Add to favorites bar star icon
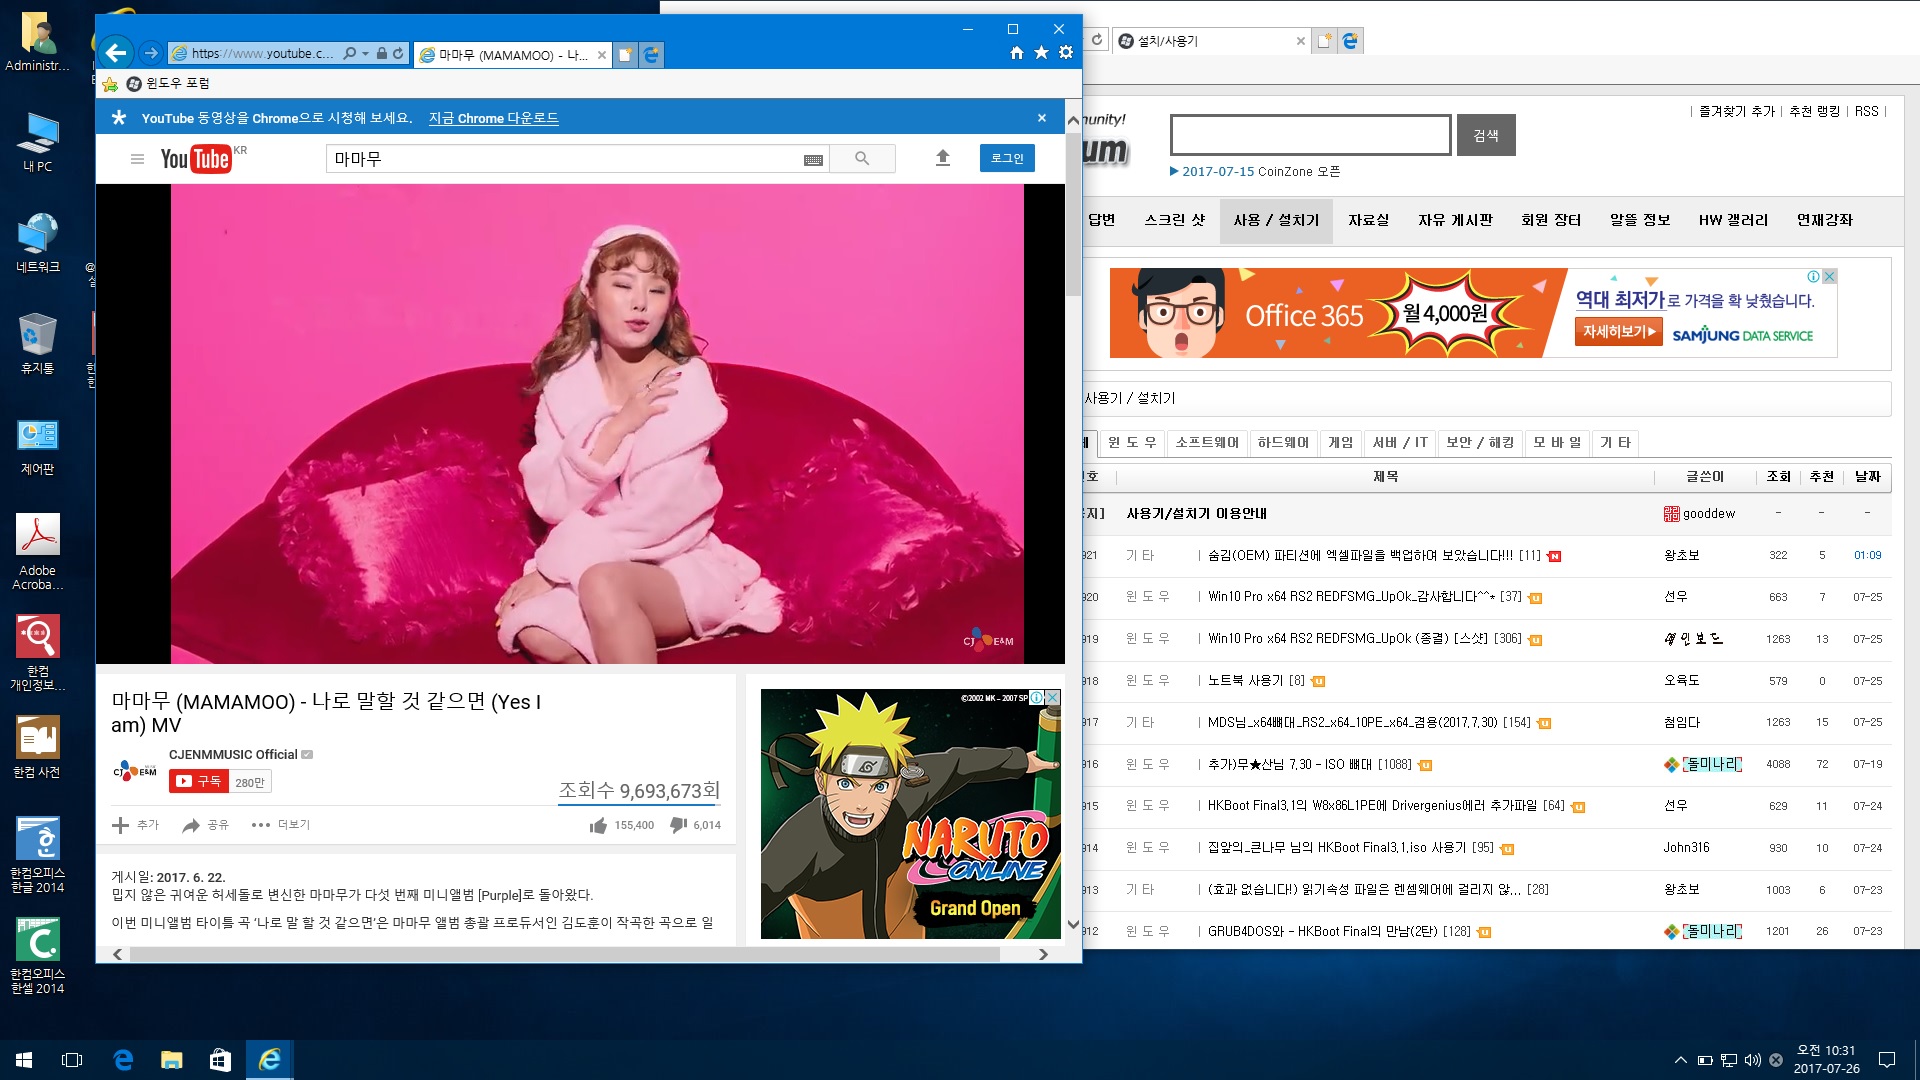 pos(110,84)
